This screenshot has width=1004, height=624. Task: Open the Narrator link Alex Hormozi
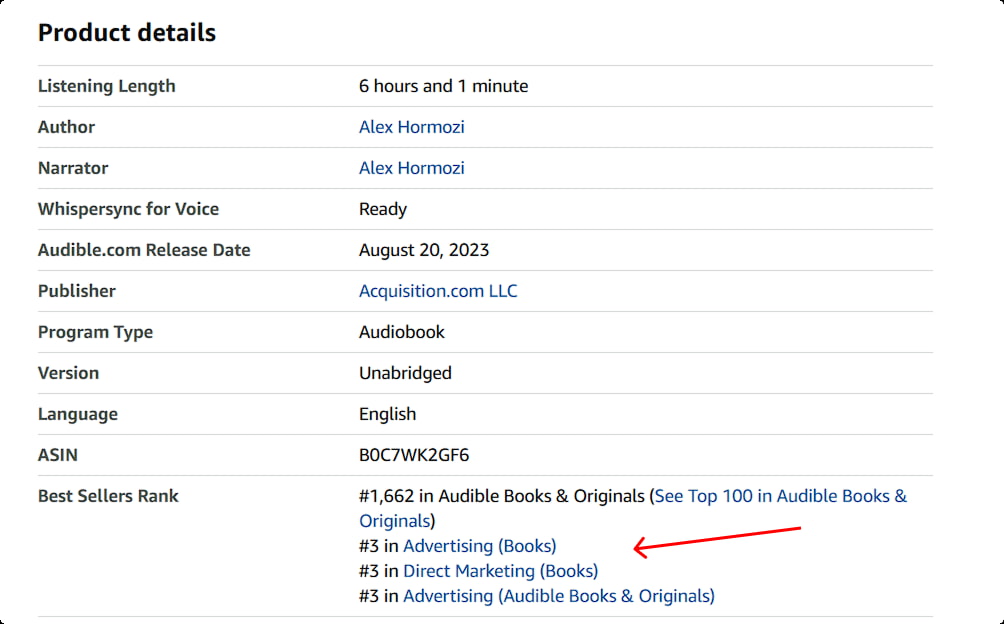pos(411,168)
